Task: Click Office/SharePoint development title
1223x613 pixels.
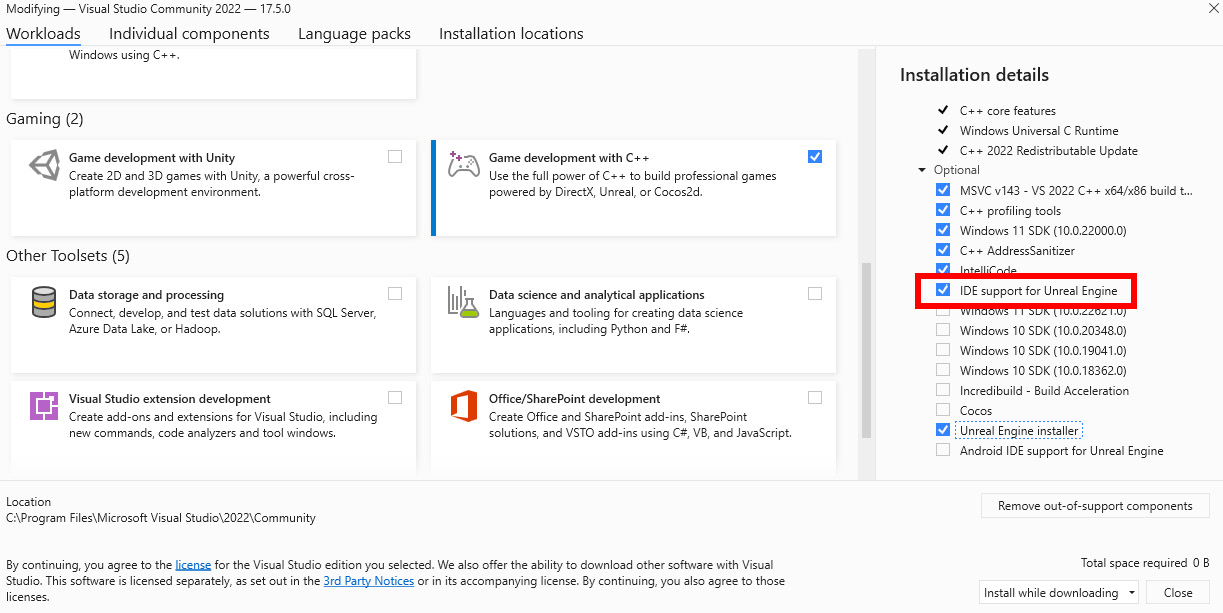Action: pos(575,399)
